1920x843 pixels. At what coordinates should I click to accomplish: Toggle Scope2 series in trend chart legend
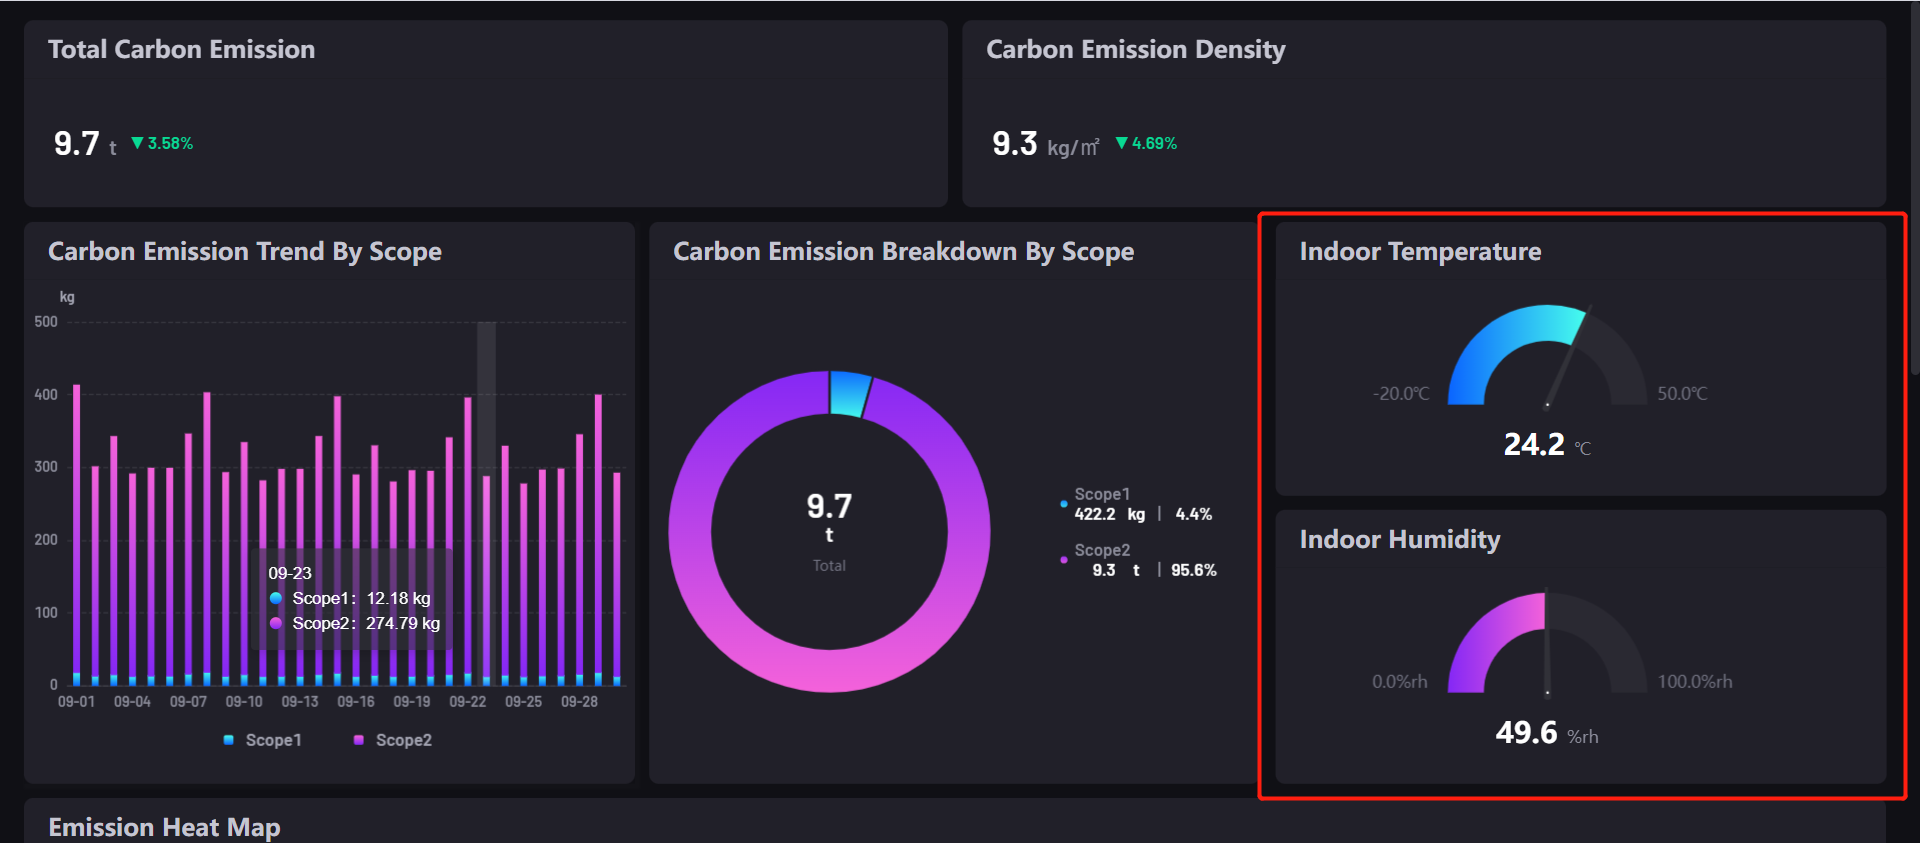(x=393, y=740)
